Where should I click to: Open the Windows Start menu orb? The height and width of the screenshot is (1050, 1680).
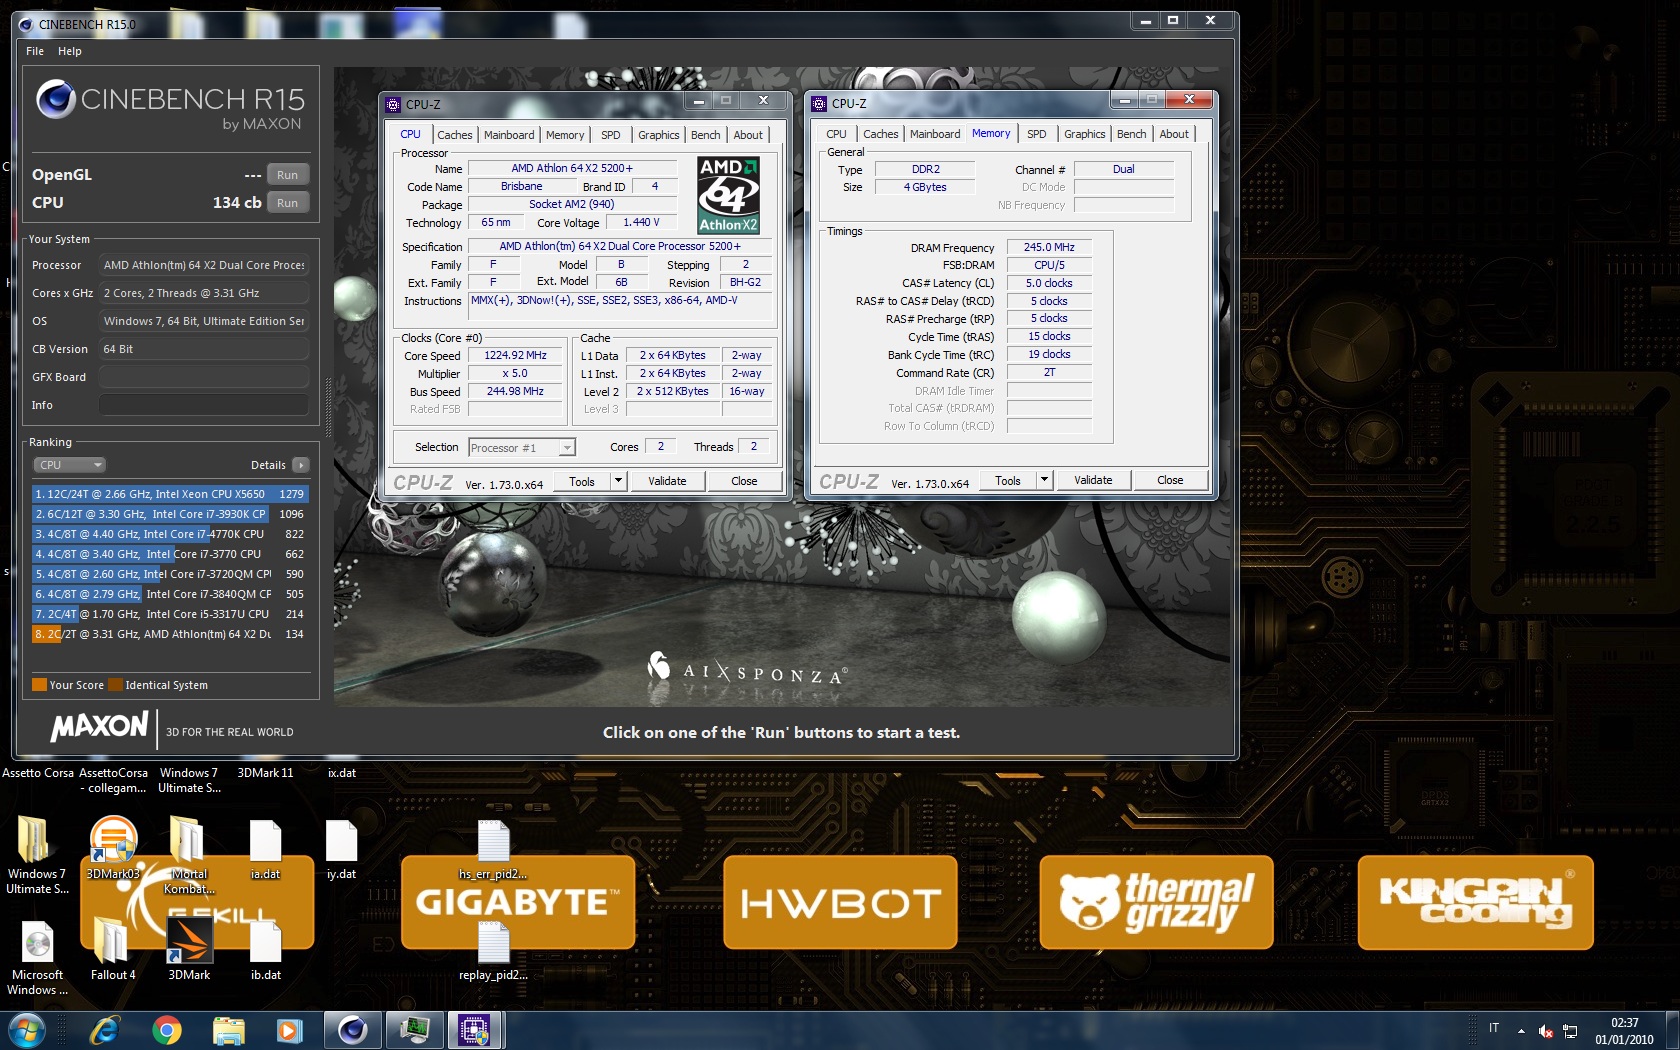click(x=27, y=1030)
